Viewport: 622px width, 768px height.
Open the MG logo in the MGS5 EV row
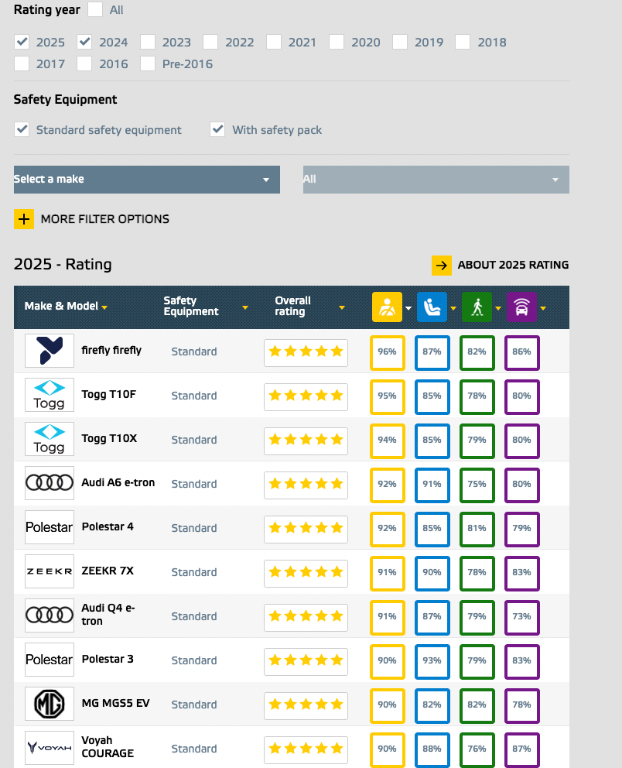click(49, 703)
